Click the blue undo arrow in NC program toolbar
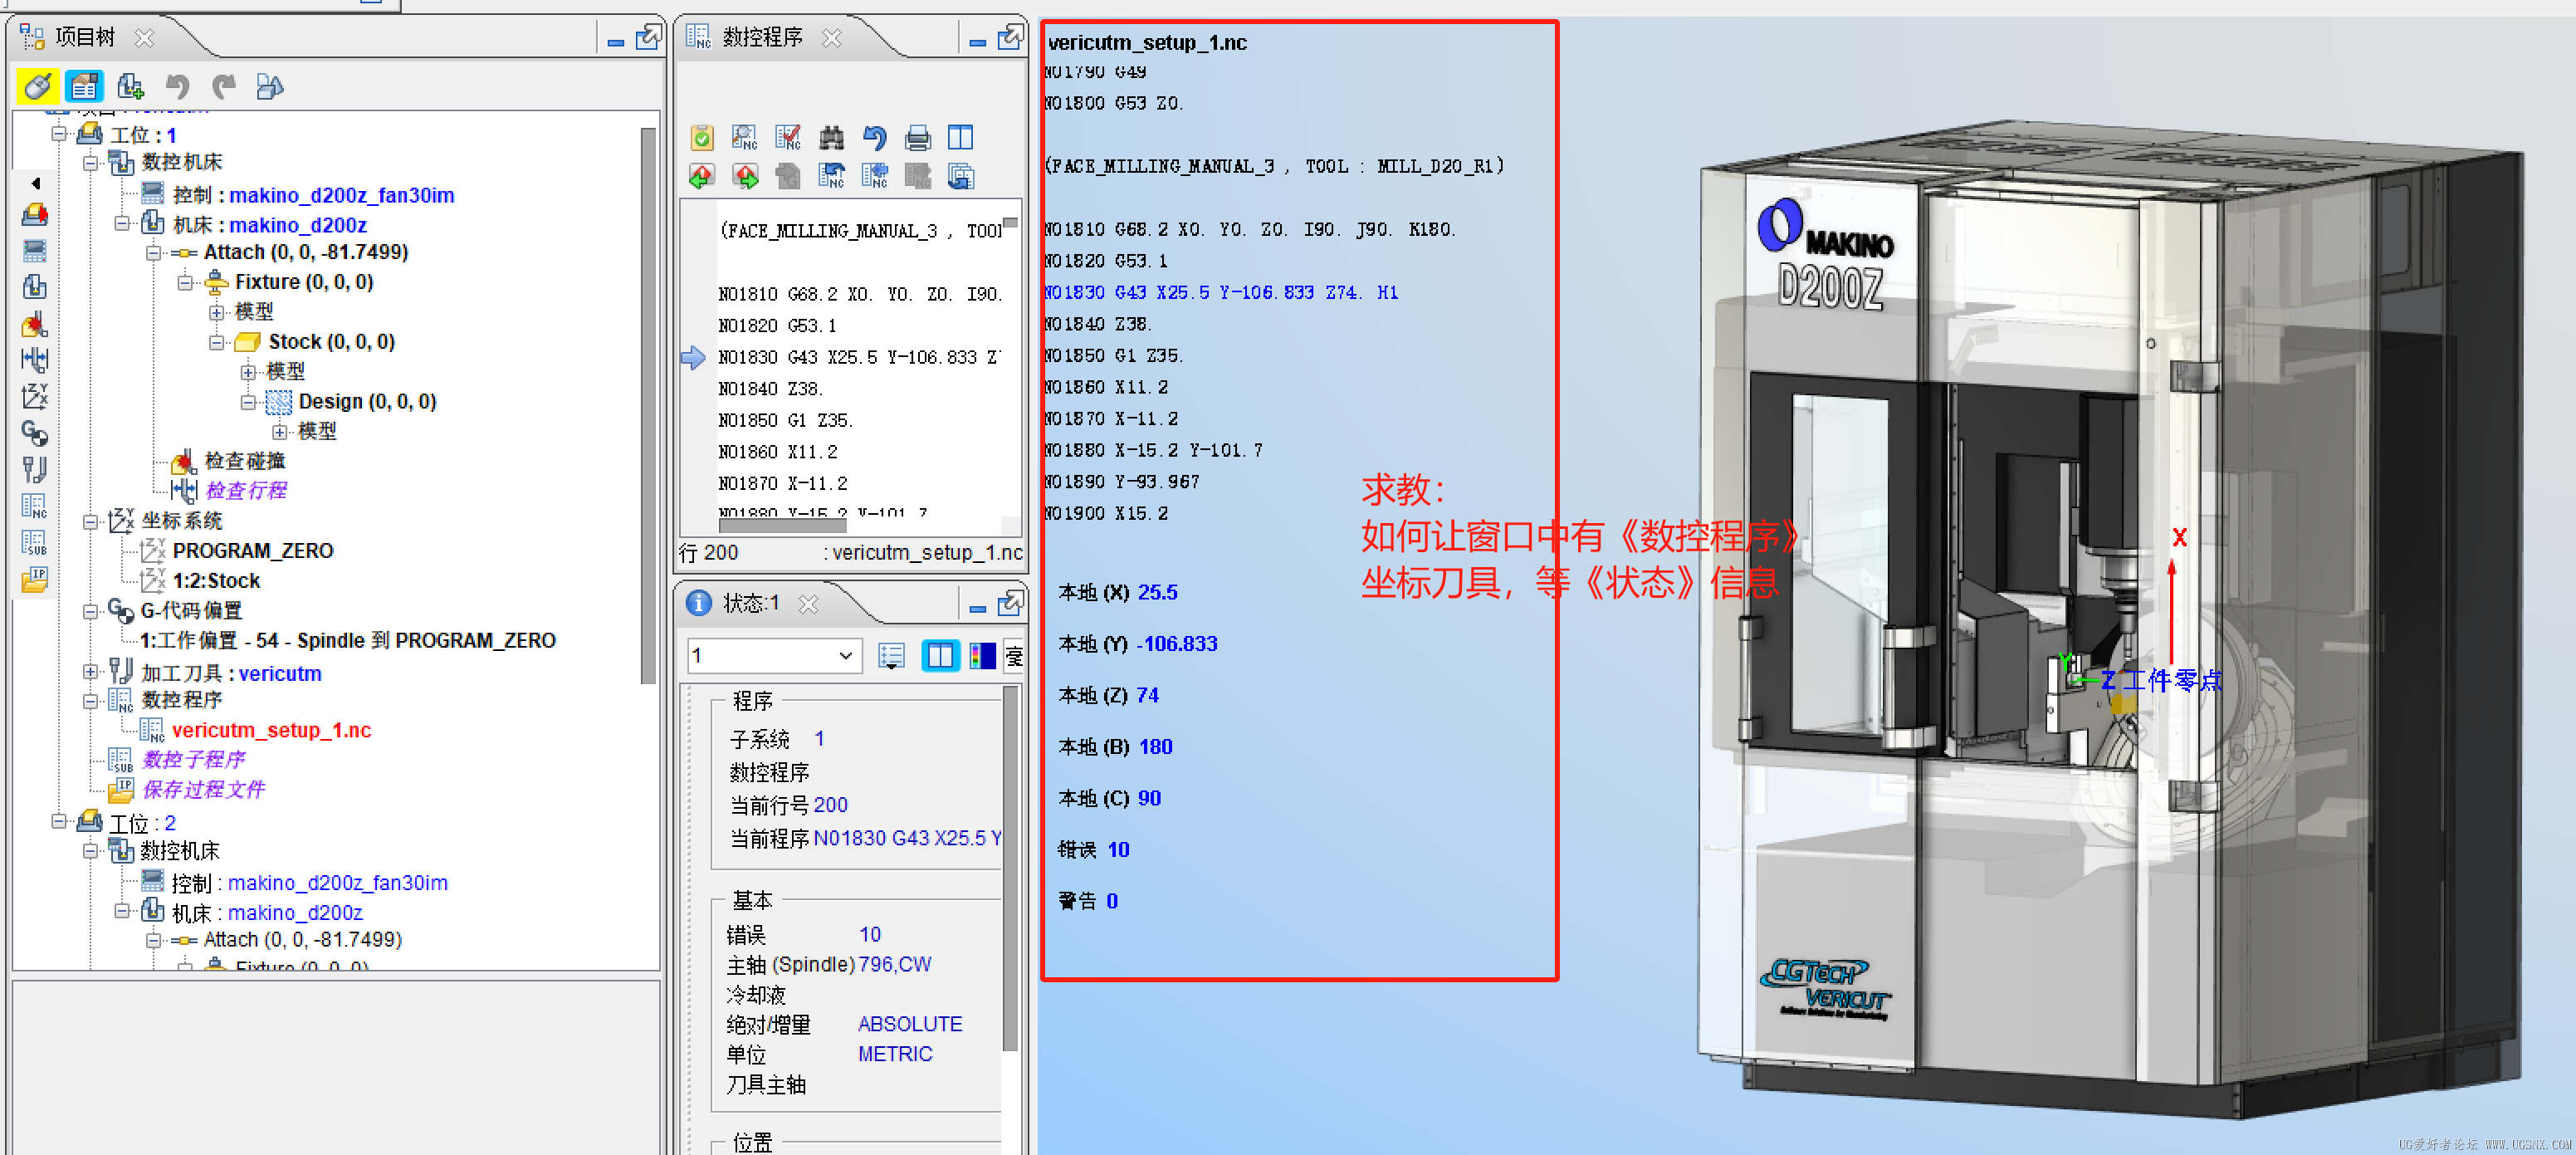The image size is (2576, 1155). point(874,137)
